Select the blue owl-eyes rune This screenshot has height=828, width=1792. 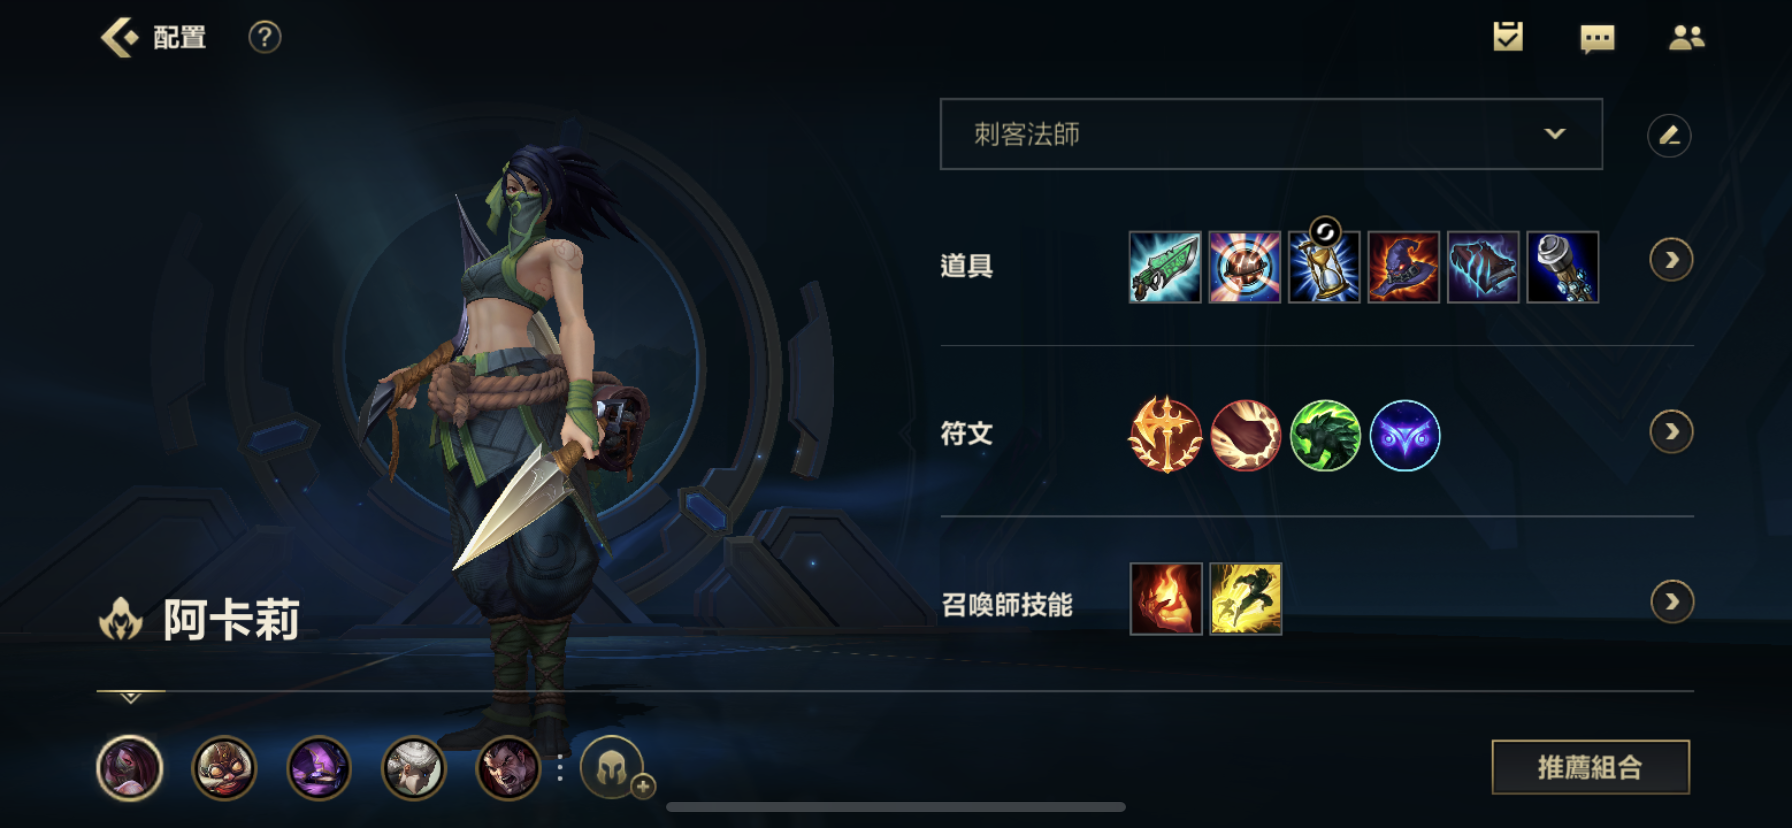[x=1405, y=436]
